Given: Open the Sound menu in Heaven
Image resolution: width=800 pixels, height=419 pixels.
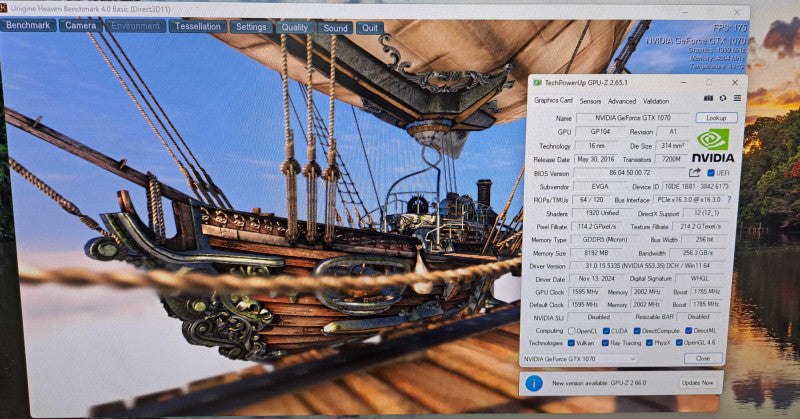Looking at the screenshot, I should tap(335, 28).
